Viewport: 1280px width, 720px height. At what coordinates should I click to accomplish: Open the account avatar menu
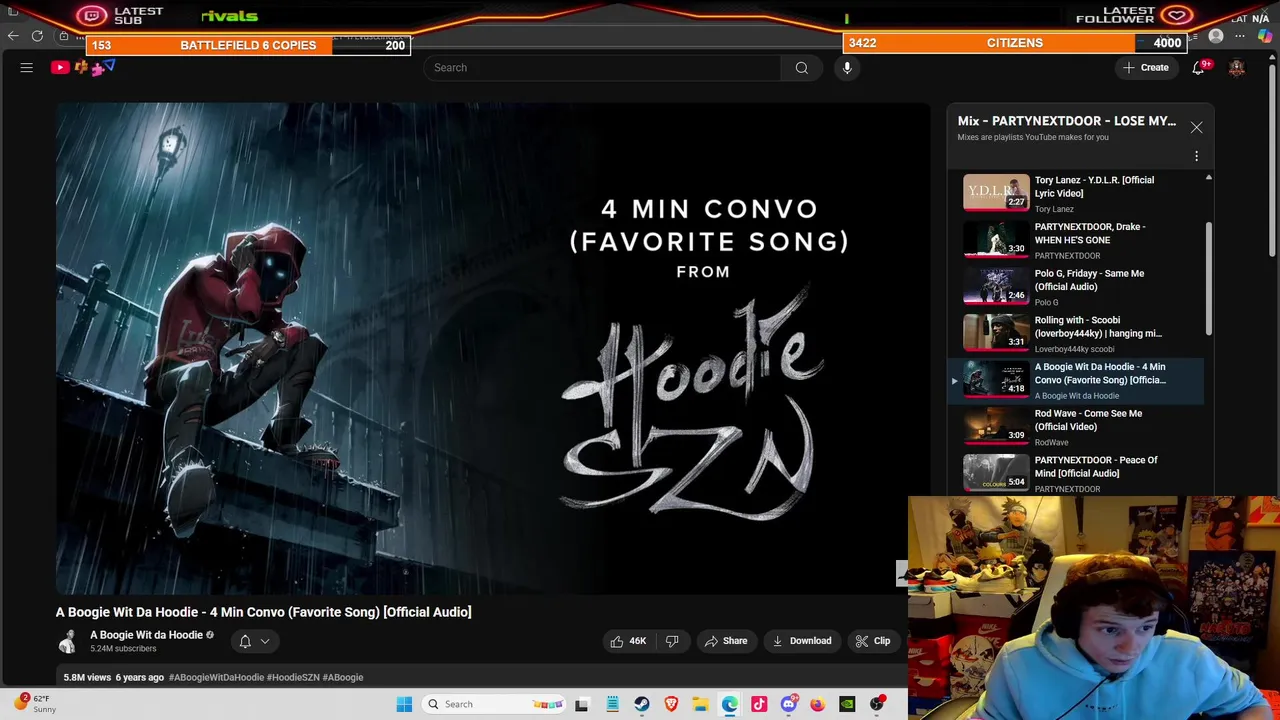[1237, 68]
